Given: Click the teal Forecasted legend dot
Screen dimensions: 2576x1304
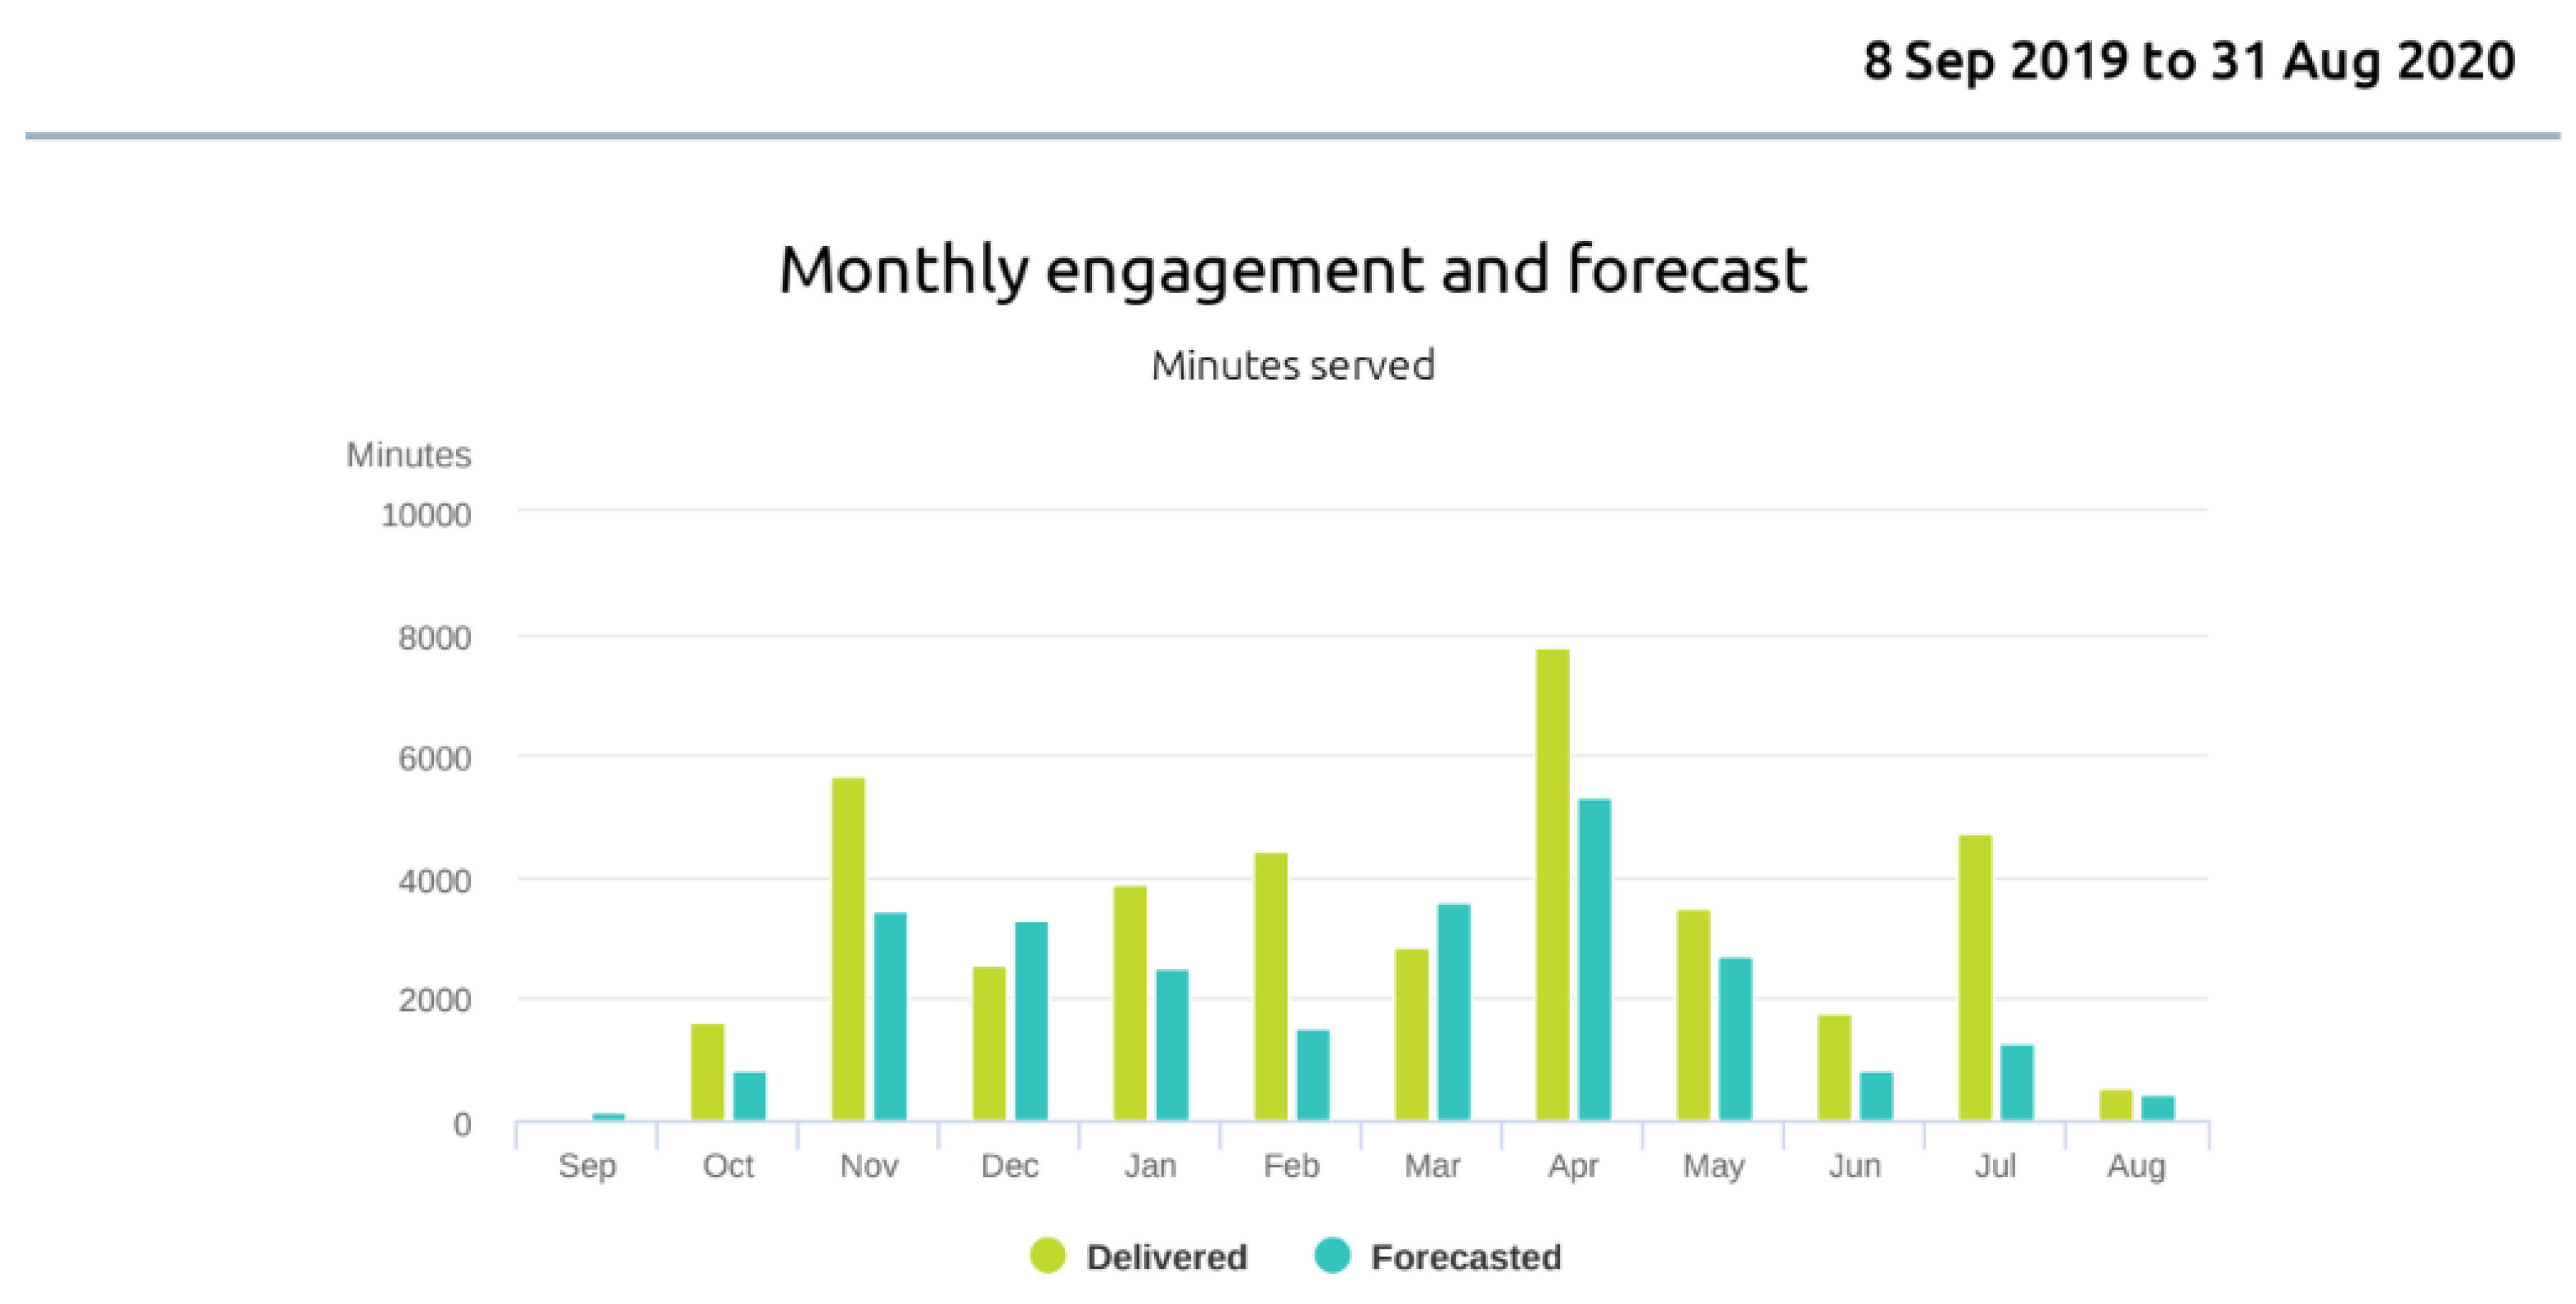Looking at the screenshot, I should pyautogui.click(x=1332, y=1256).
